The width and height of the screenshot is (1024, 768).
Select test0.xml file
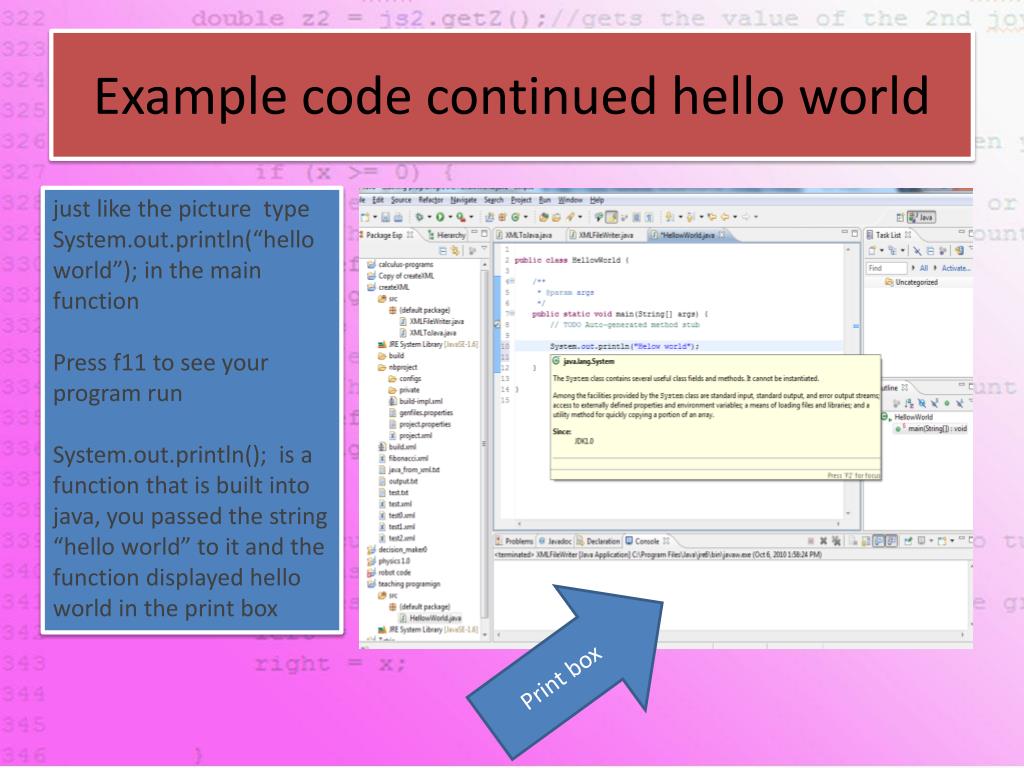pos(396,515)
